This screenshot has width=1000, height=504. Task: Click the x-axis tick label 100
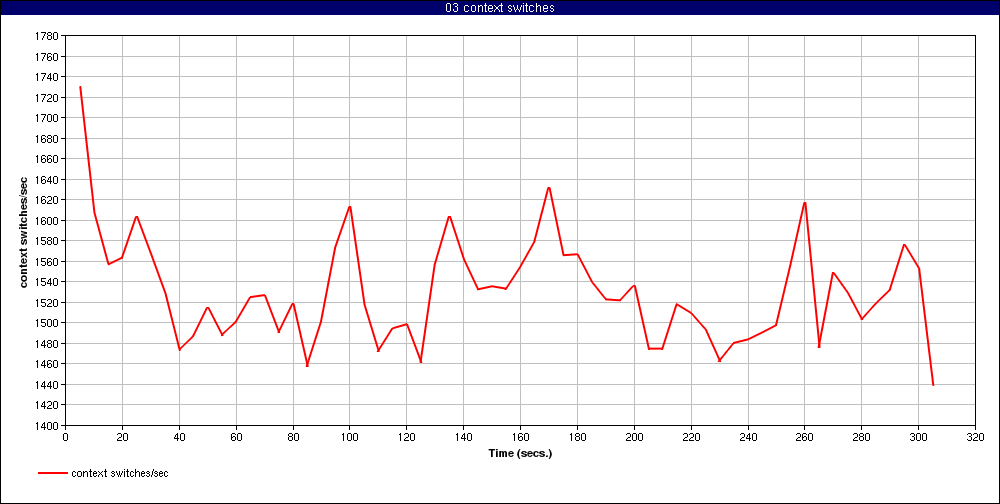pos(349,438)
